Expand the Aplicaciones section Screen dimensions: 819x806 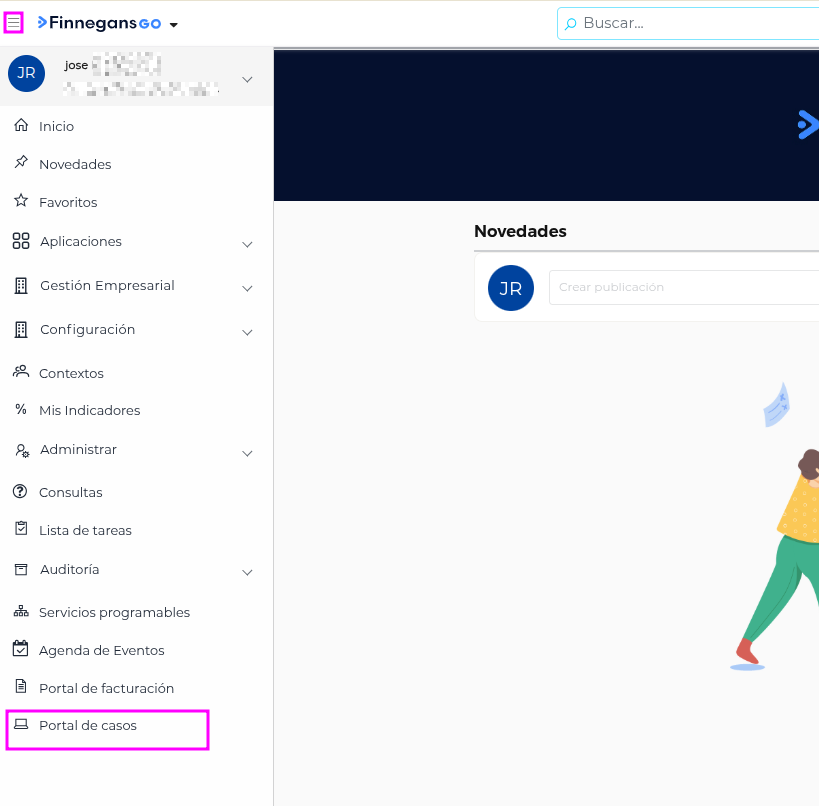[x=247, y=244]
